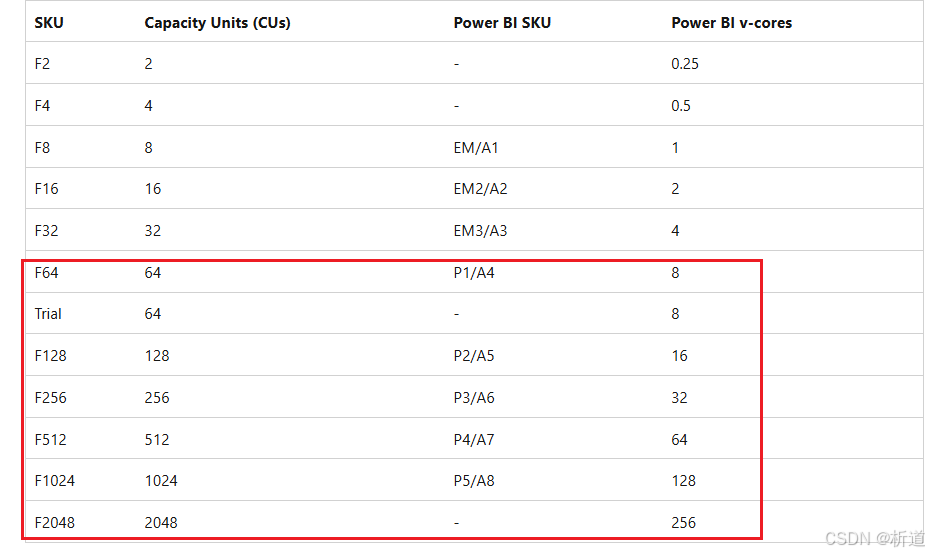Select the P2/A5 cell in the F128 row

pyautogui.click(x=474, y=356)
